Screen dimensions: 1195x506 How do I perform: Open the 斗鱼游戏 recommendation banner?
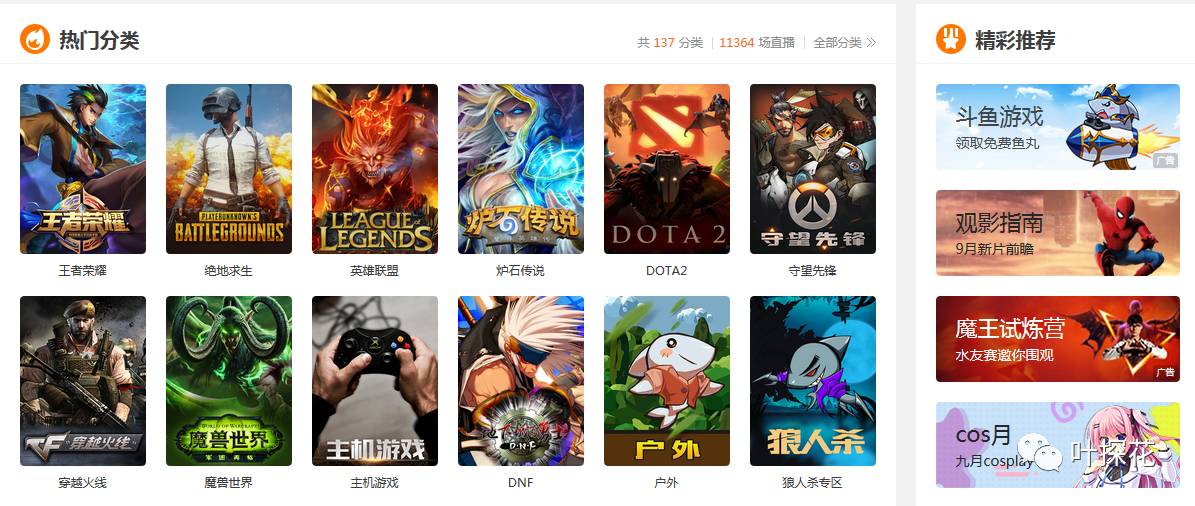pos(1058,126)
